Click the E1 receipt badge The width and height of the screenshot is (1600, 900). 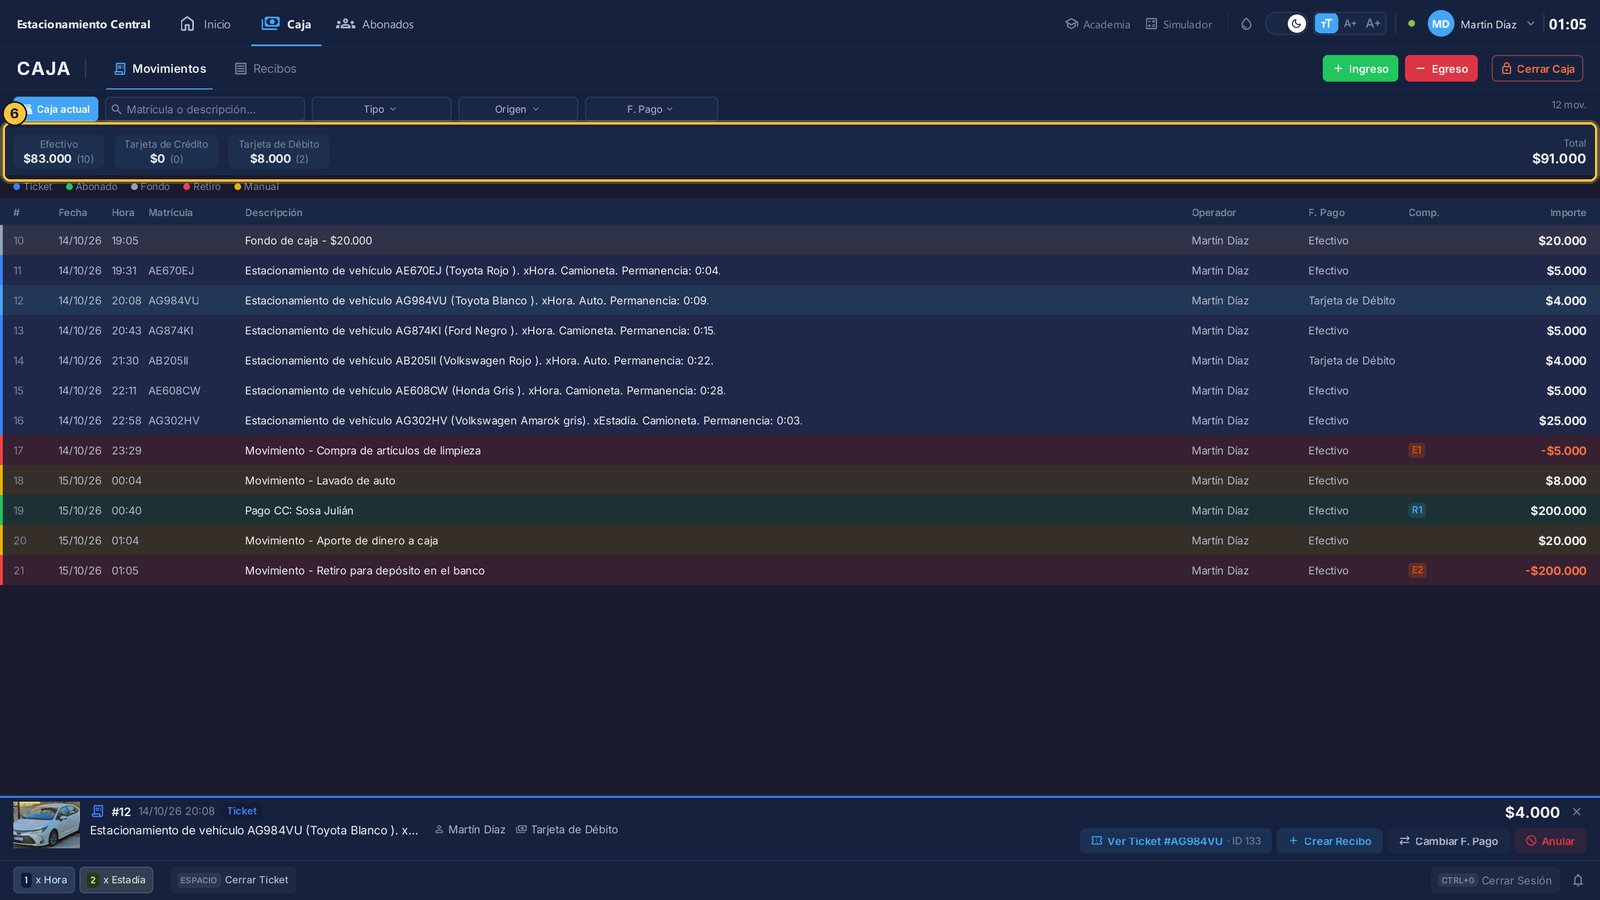[1416, 451]
